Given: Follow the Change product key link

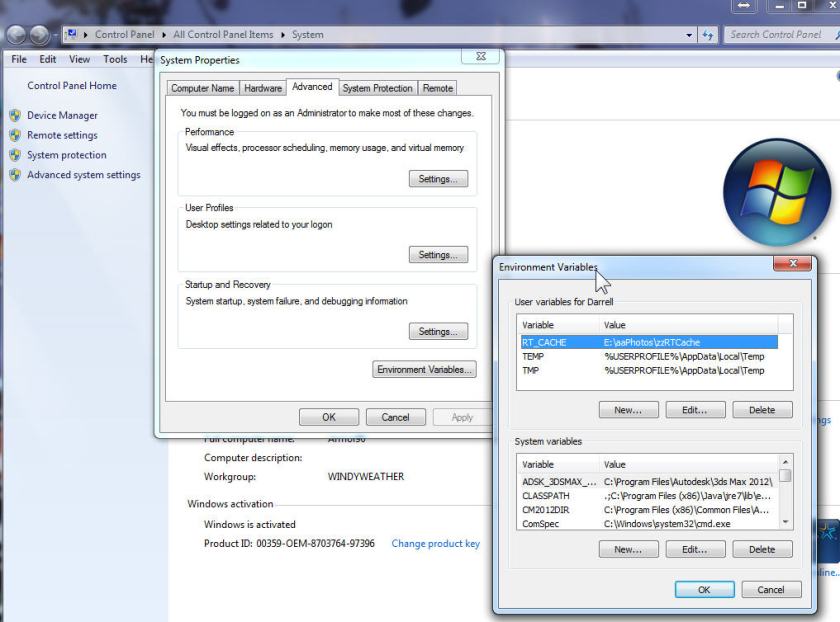Looking at the screenshot, I should click(435, 544).
